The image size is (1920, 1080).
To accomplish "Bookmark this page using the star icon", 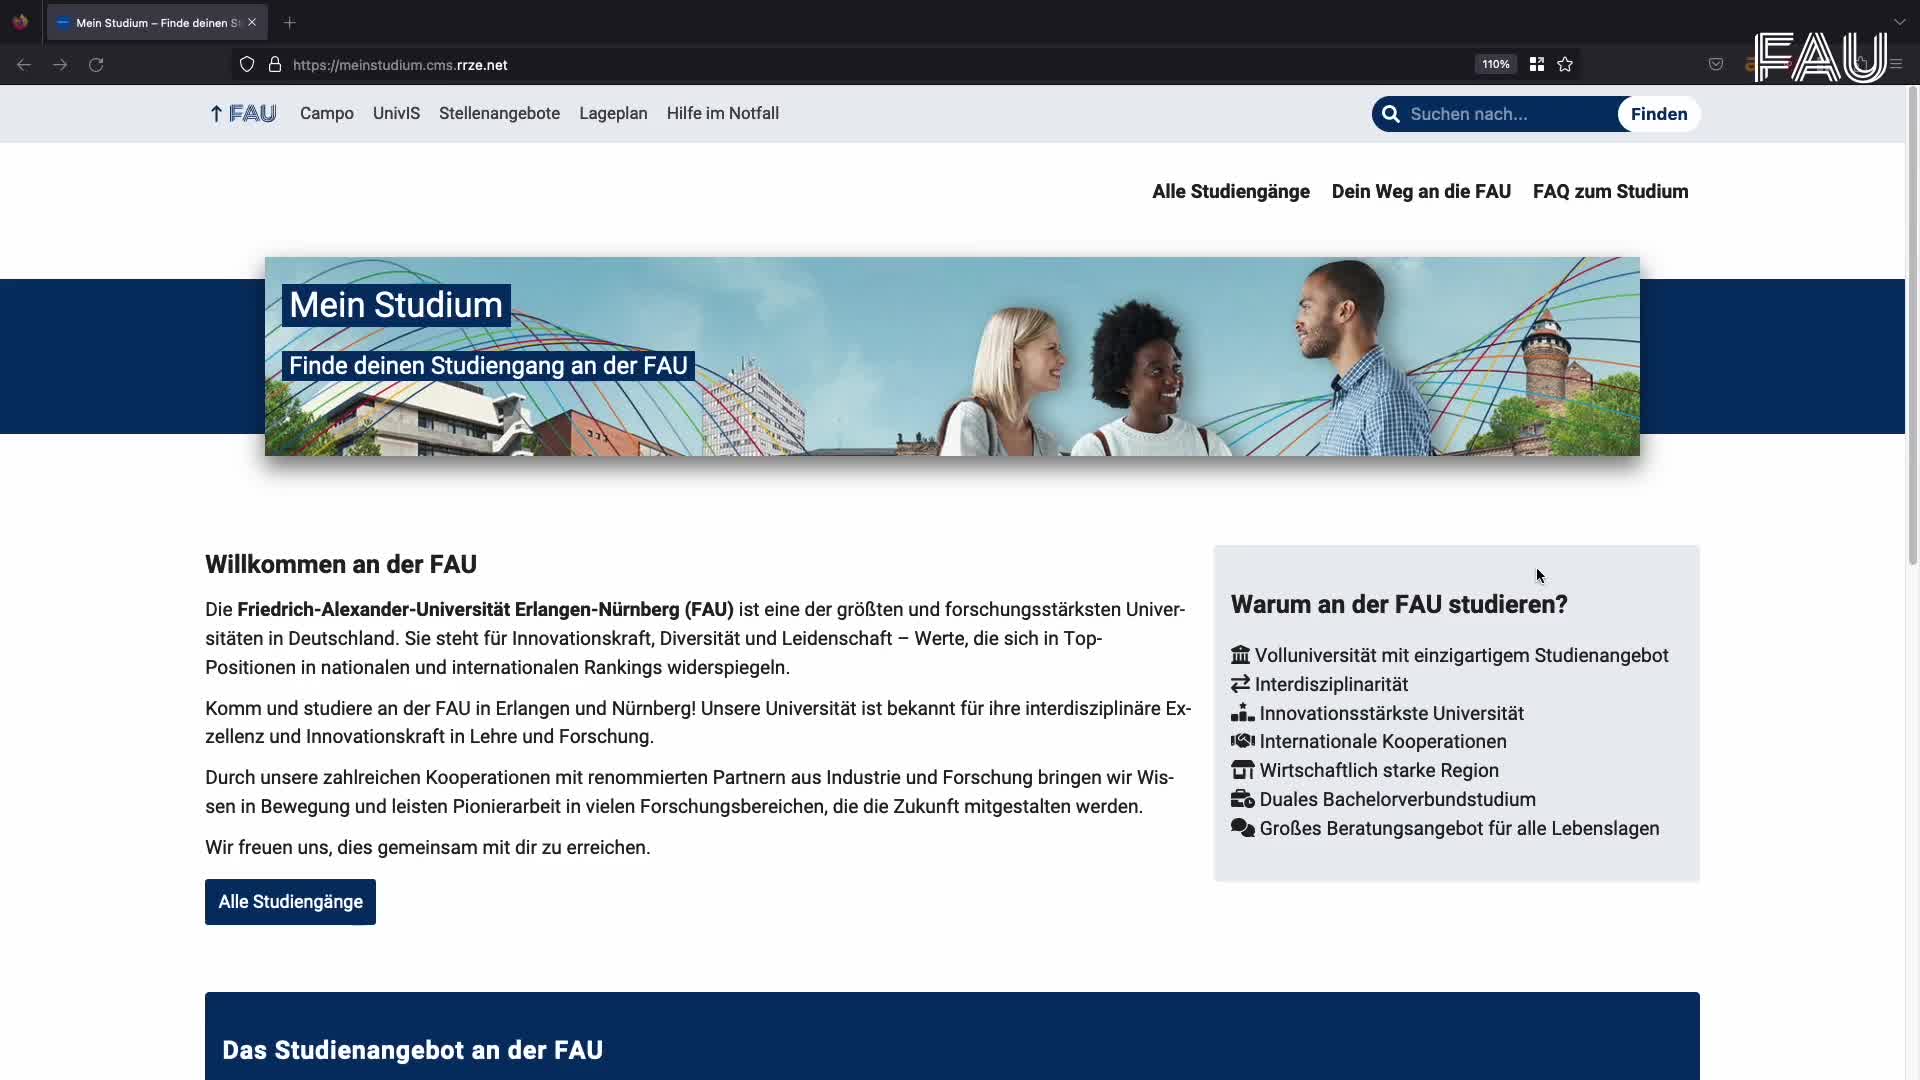I will click(1566, 64).
